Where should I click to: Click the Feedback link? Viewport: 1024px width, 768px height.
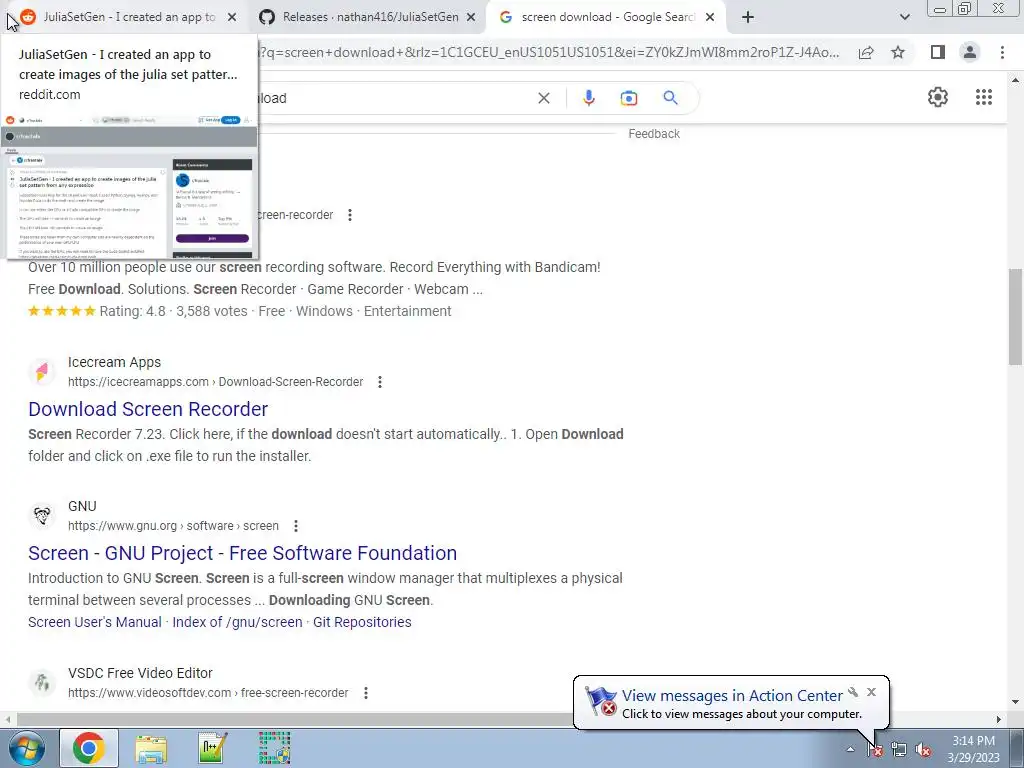pyautogui.click(x=654, y=134)
